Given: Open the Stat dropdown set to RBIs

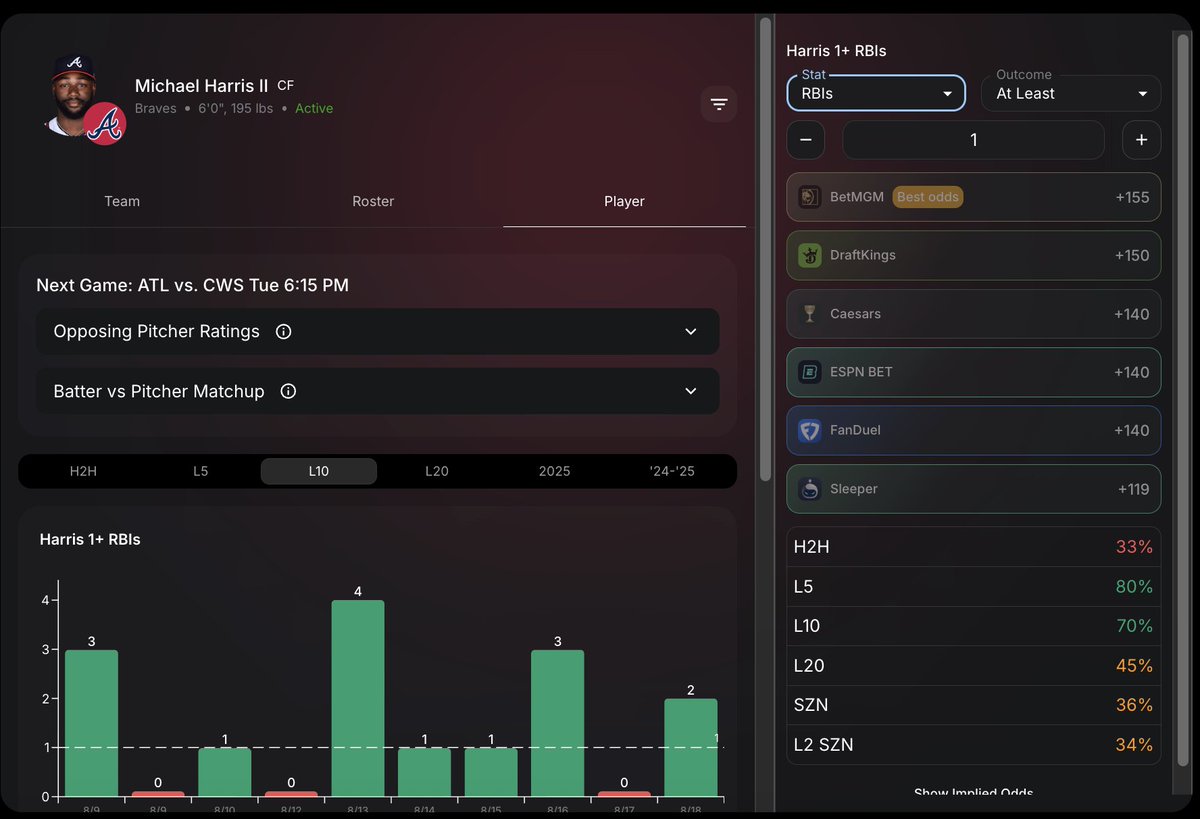Looking at the screenshot, I should [x=876, y=93].
